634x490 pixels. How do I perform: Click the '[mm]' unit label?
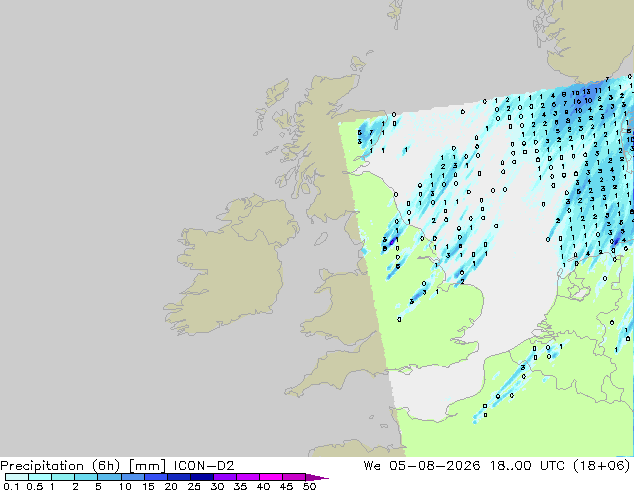click(147, 466)
